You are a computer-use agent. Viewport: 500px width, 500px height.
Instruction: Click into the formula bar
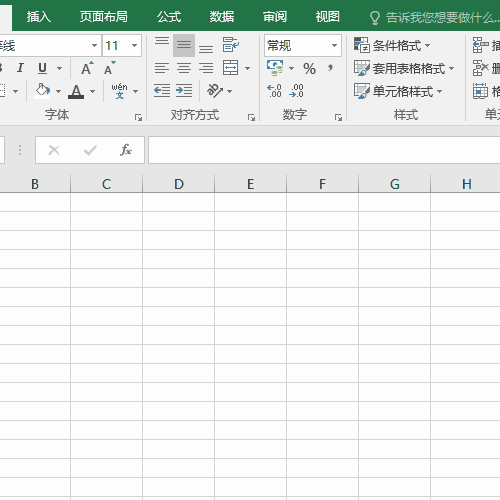click(324, 150)
